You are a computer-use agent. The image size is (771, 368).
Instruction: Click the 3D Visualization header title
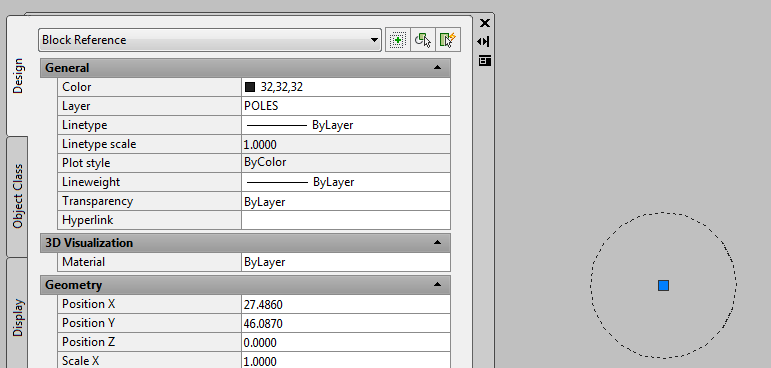click(x=89, y=243)
